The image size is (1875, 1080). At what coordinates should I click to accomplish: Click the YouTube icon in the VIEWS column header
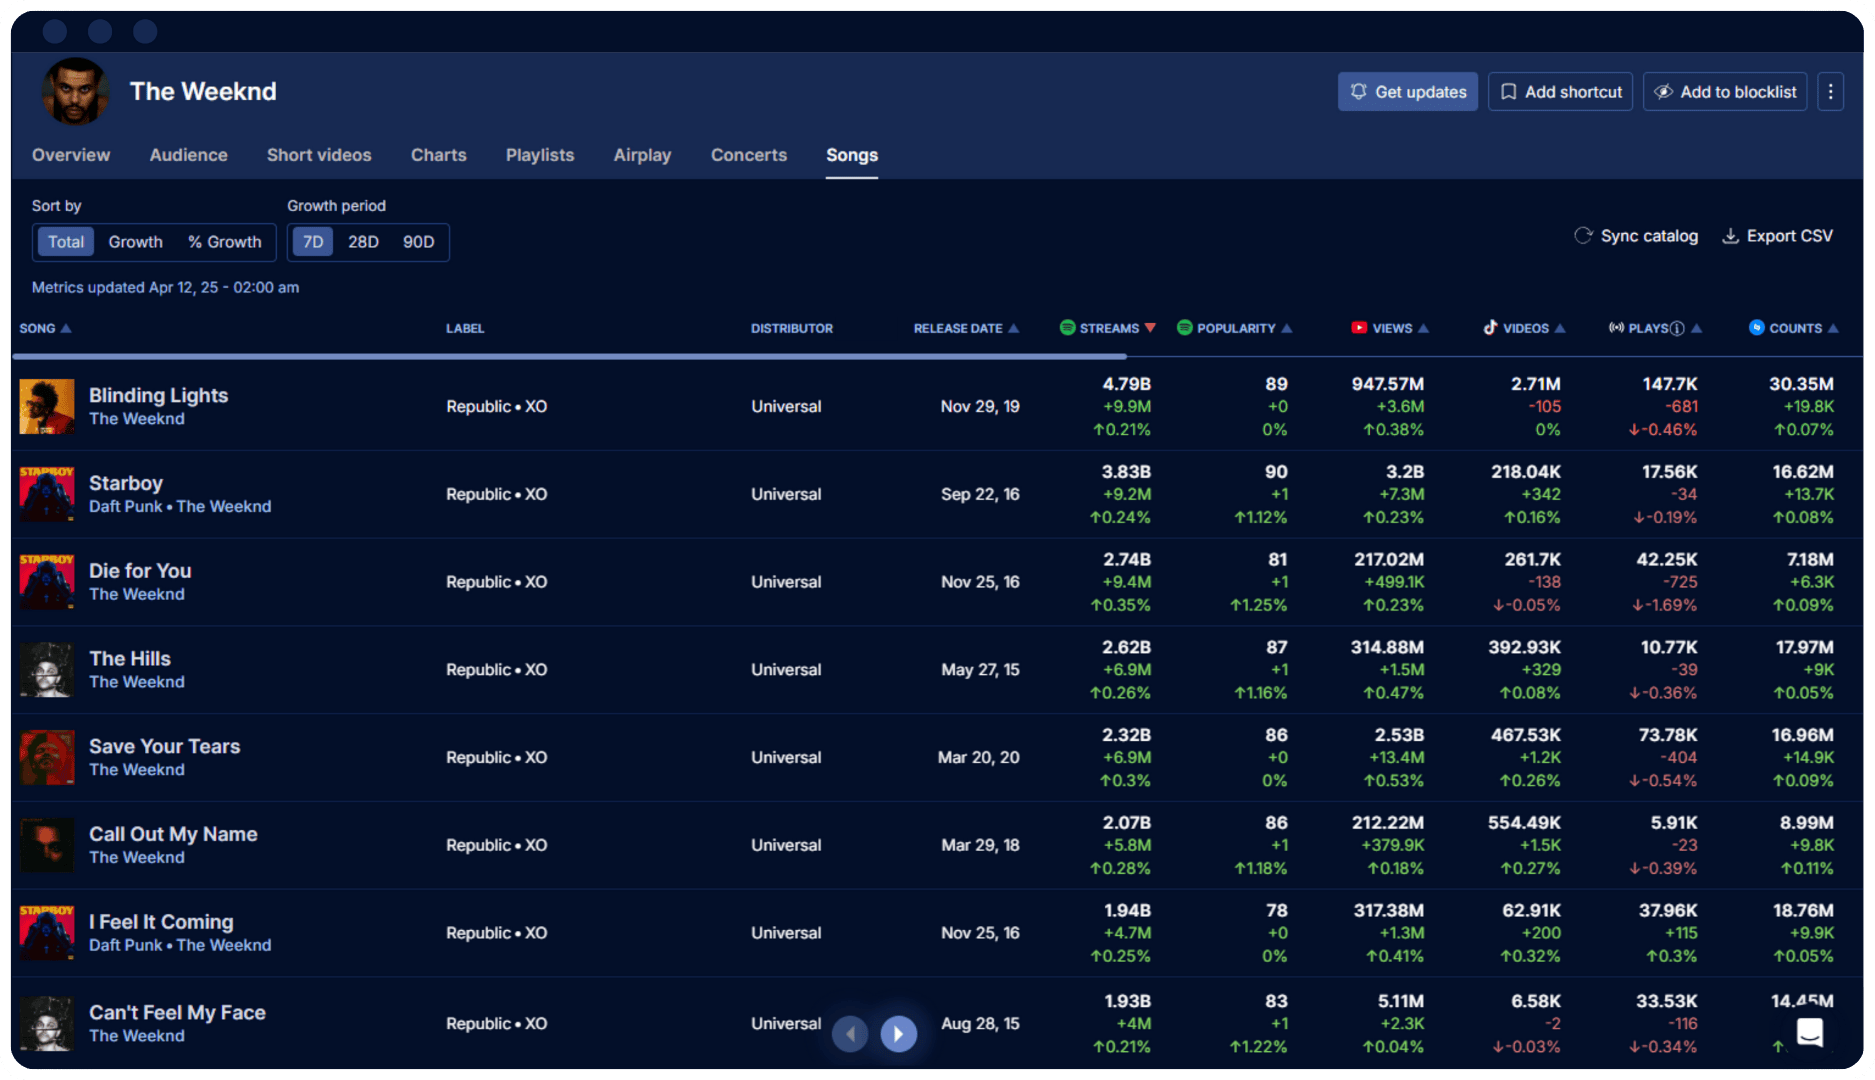tap(1359, 327)
